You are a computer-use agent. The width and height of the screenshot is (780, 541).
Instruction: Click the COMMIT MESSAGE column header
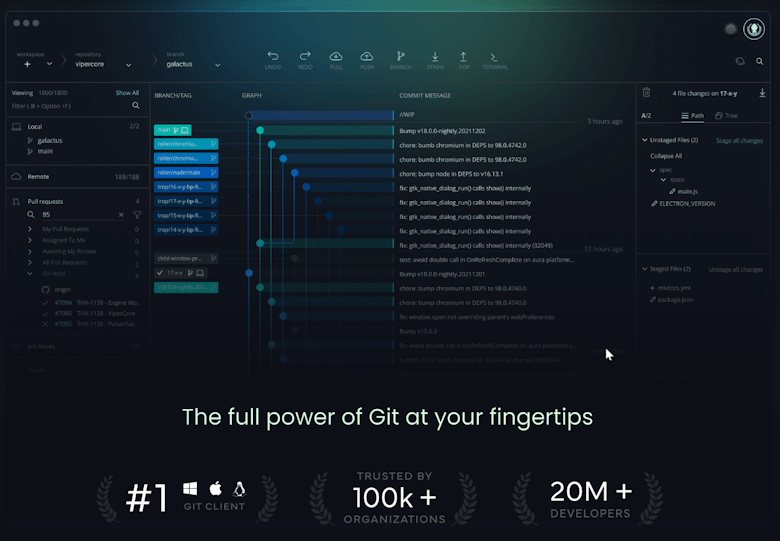(x=425, y=95)
